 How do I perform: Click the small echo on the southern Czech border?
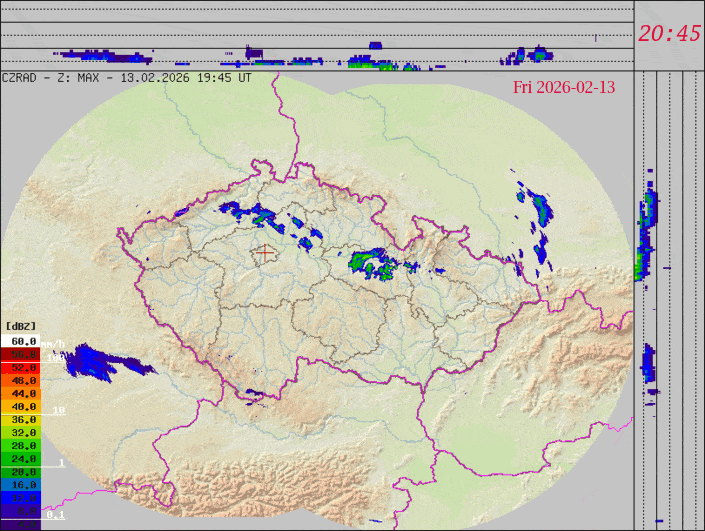click(x=255, y=394)
